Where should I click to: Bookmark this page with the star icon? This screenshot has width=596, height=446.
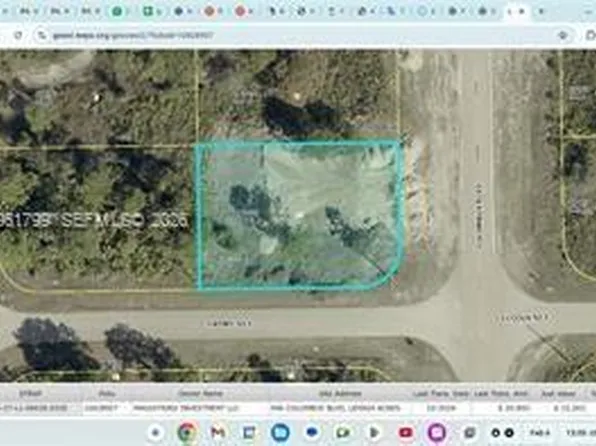563,35
